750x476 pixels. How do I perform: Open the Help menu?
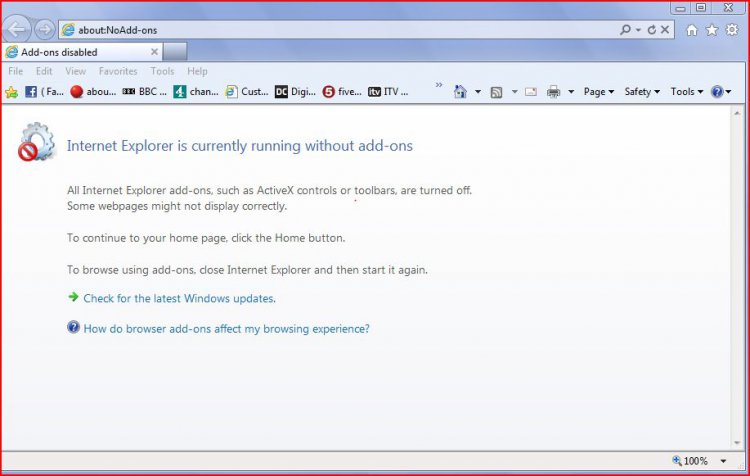click(x=197, y=71)
